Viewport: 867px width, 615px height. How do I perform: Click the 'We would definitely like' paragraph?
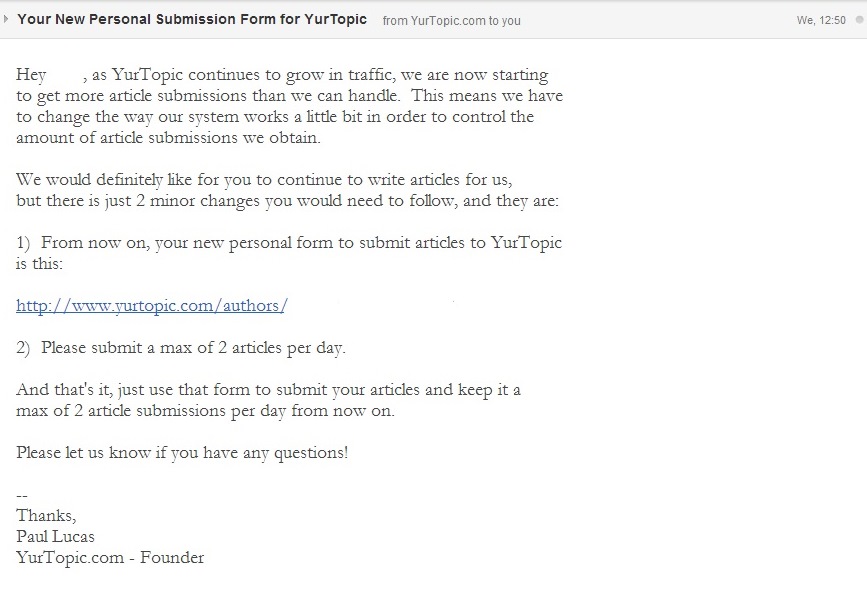pos(288,190)
